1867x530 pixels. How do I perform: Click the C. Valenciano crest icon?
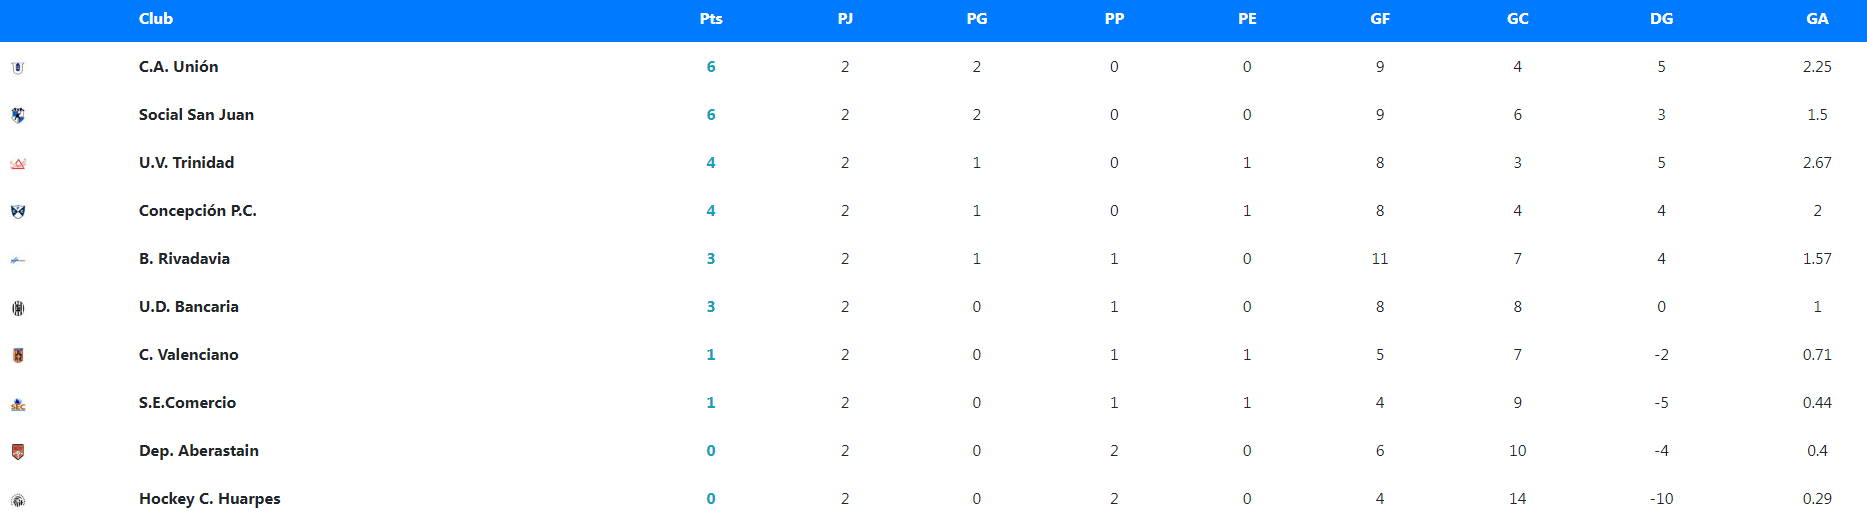tap(18, 356)
